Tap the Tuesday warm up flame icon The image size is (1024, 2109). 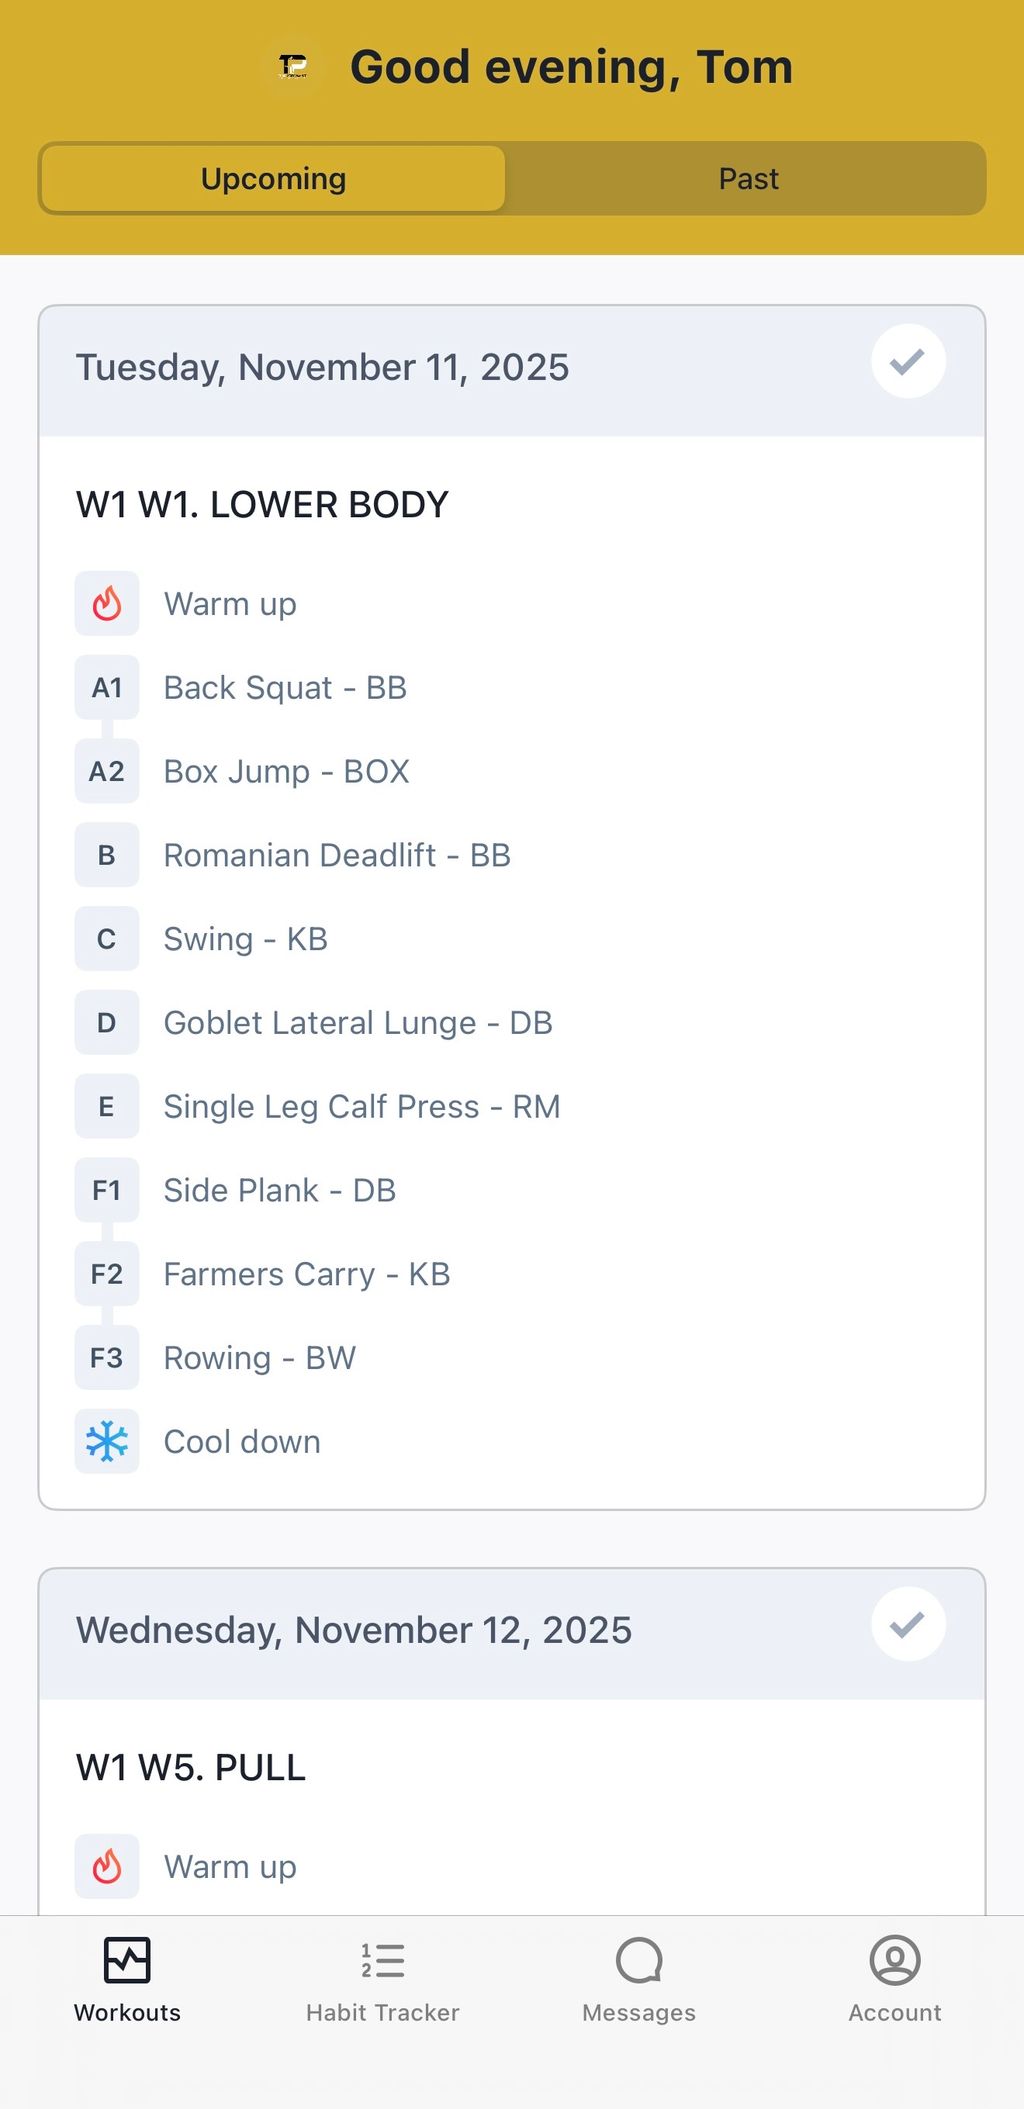tap(107, 604)
